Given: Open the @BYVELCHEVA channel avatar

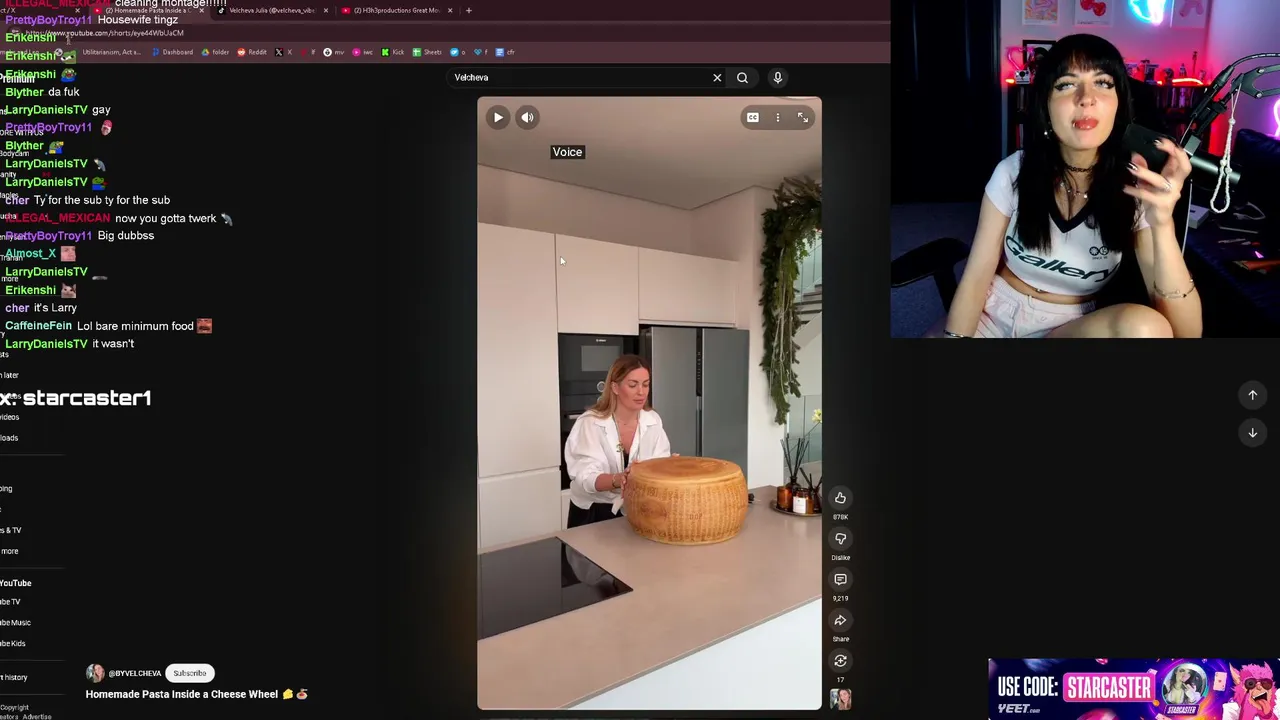Looking at the screenshot, I should pos(95,673).
